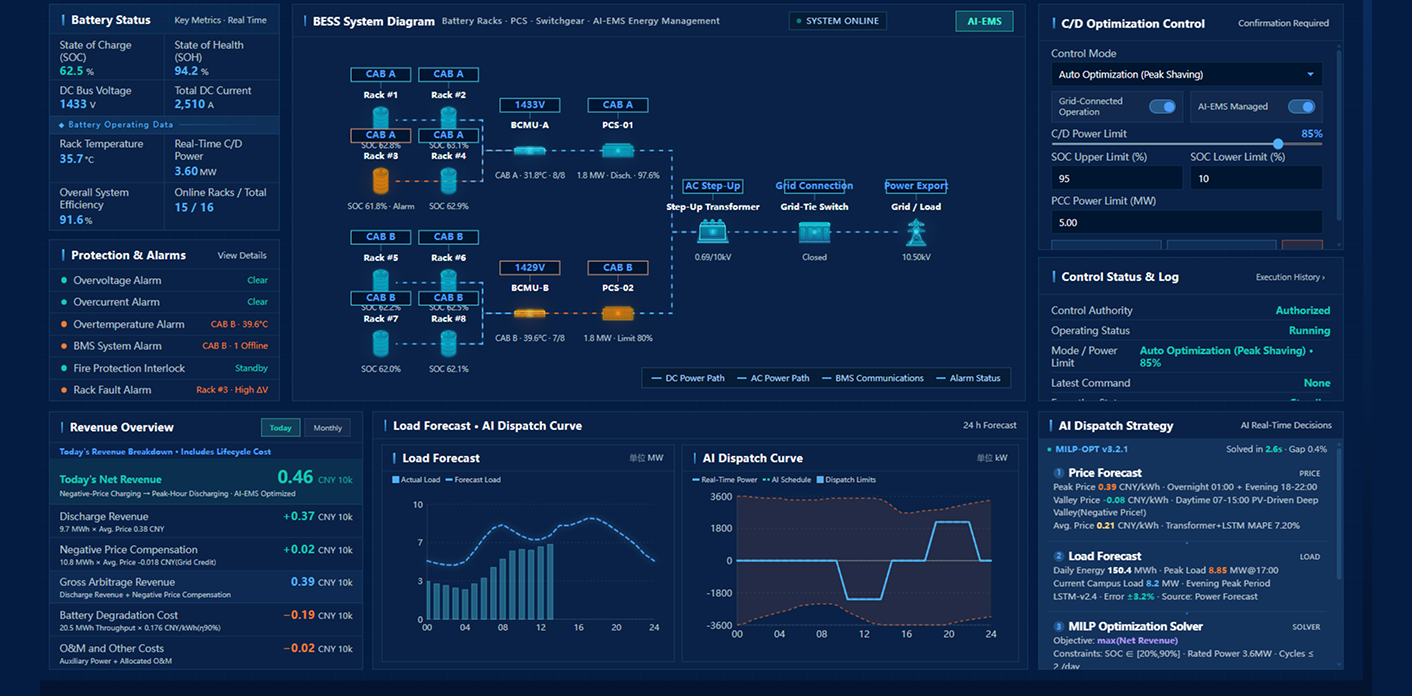Click the Grid Connection label tag
The width and height of the screenshot is (1412, 696).
814,186
